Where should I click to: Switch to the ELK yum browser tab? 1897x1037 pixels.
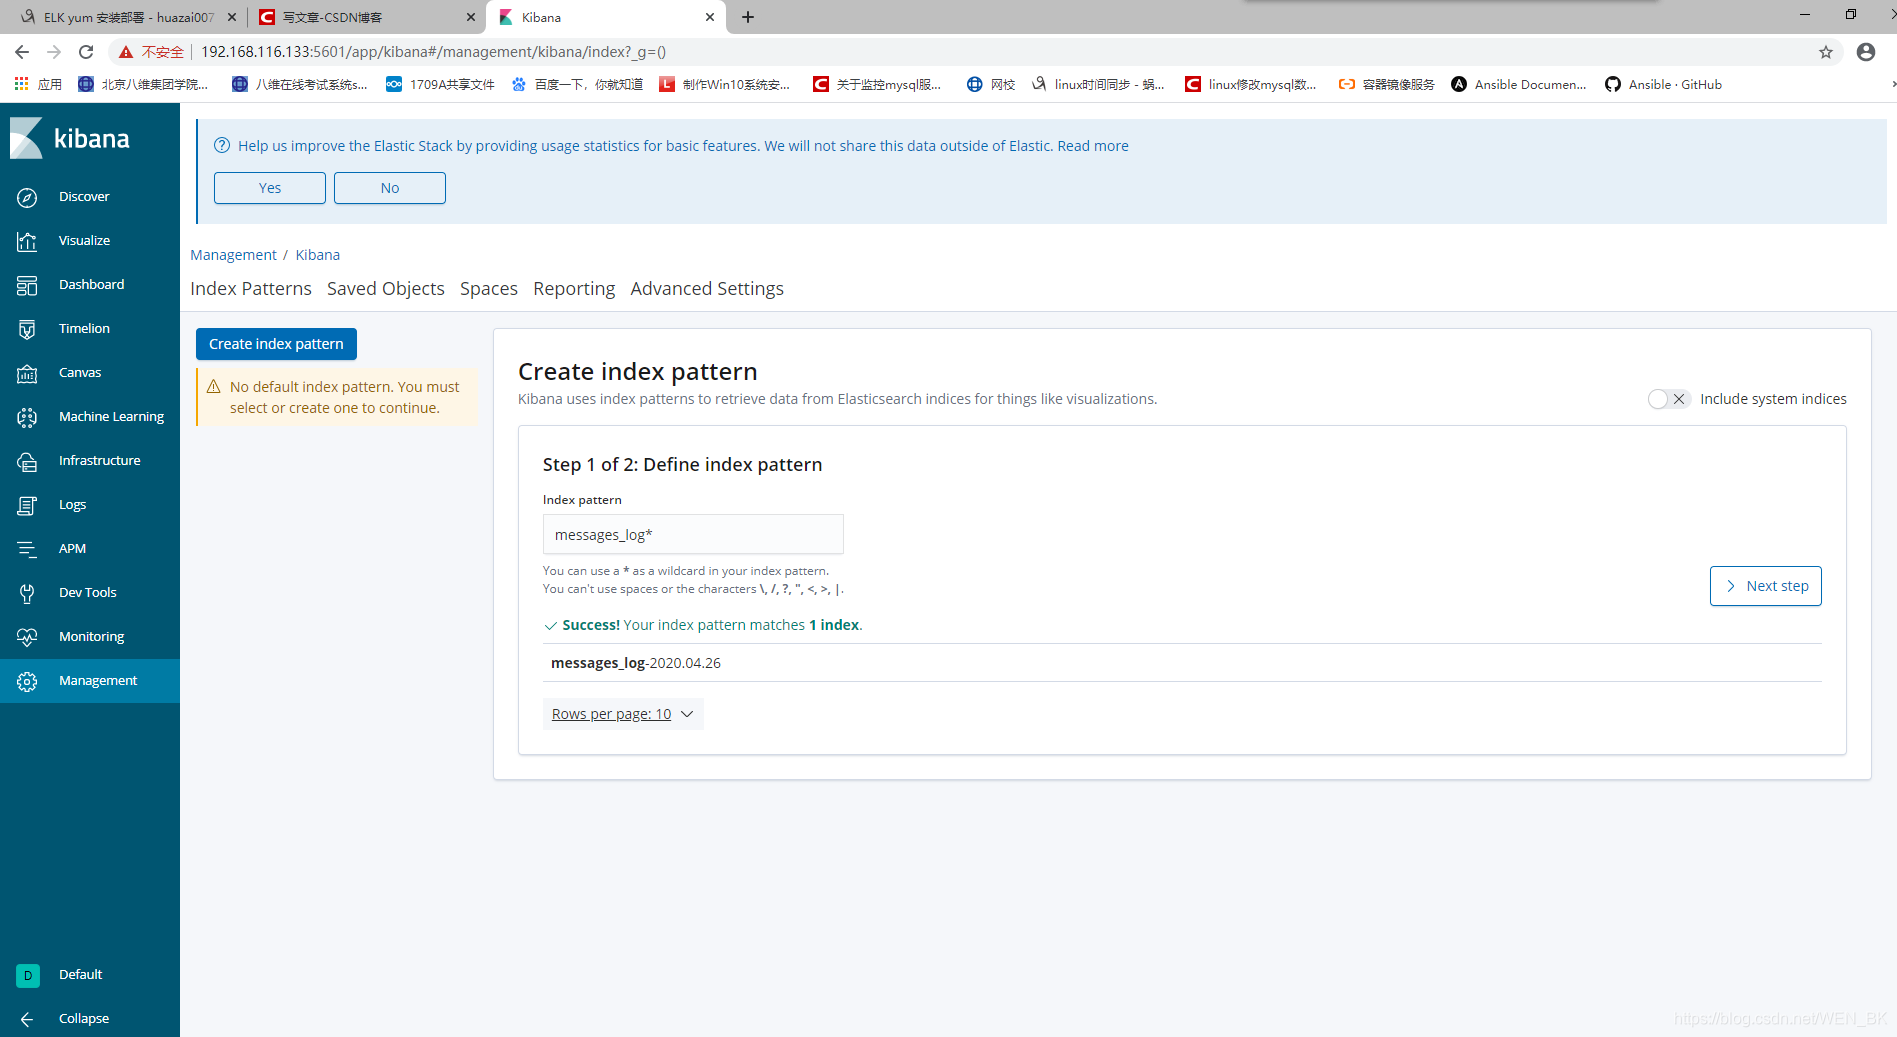click(x=126, y=17)
